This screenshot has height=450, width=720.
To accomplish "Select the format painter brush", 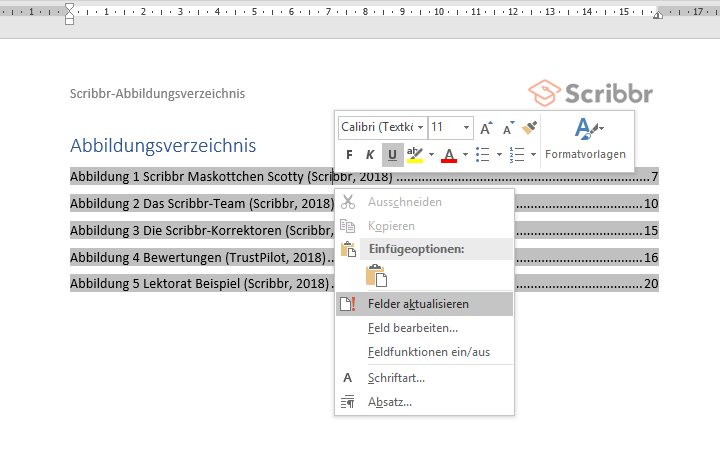I will 529,128.
